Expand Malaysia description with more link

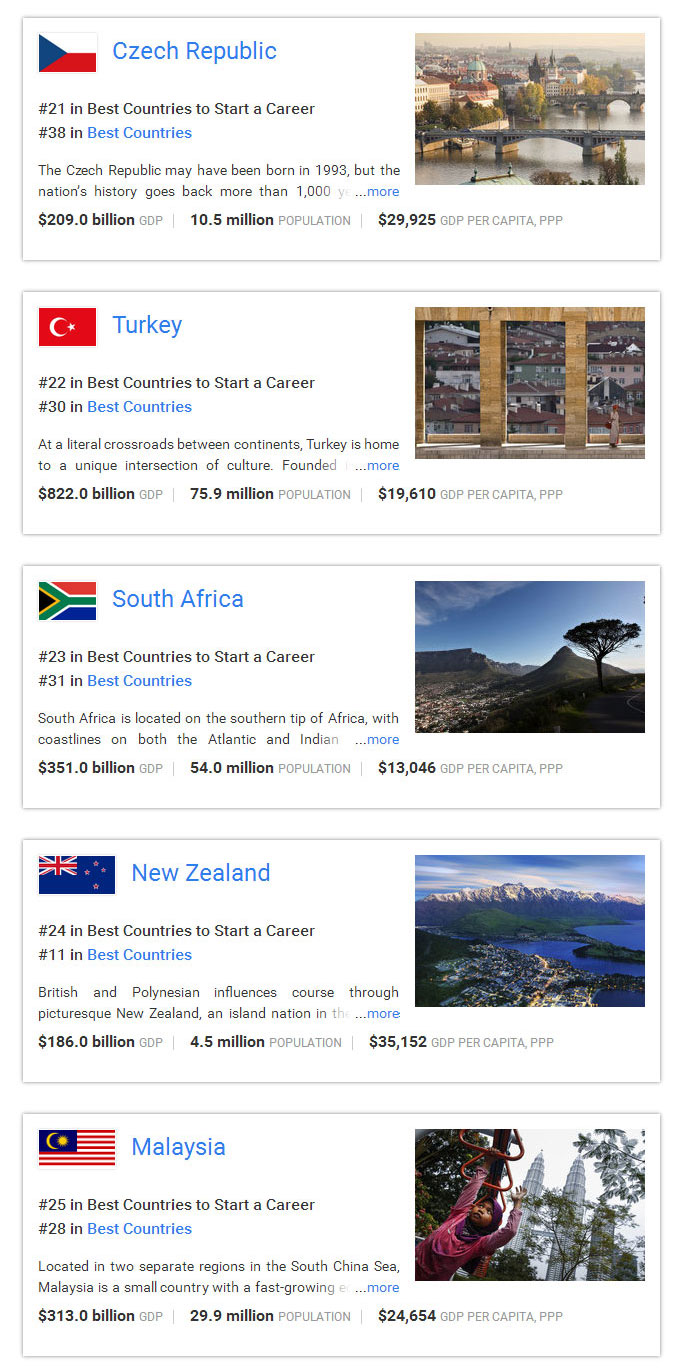(382, 1288)
